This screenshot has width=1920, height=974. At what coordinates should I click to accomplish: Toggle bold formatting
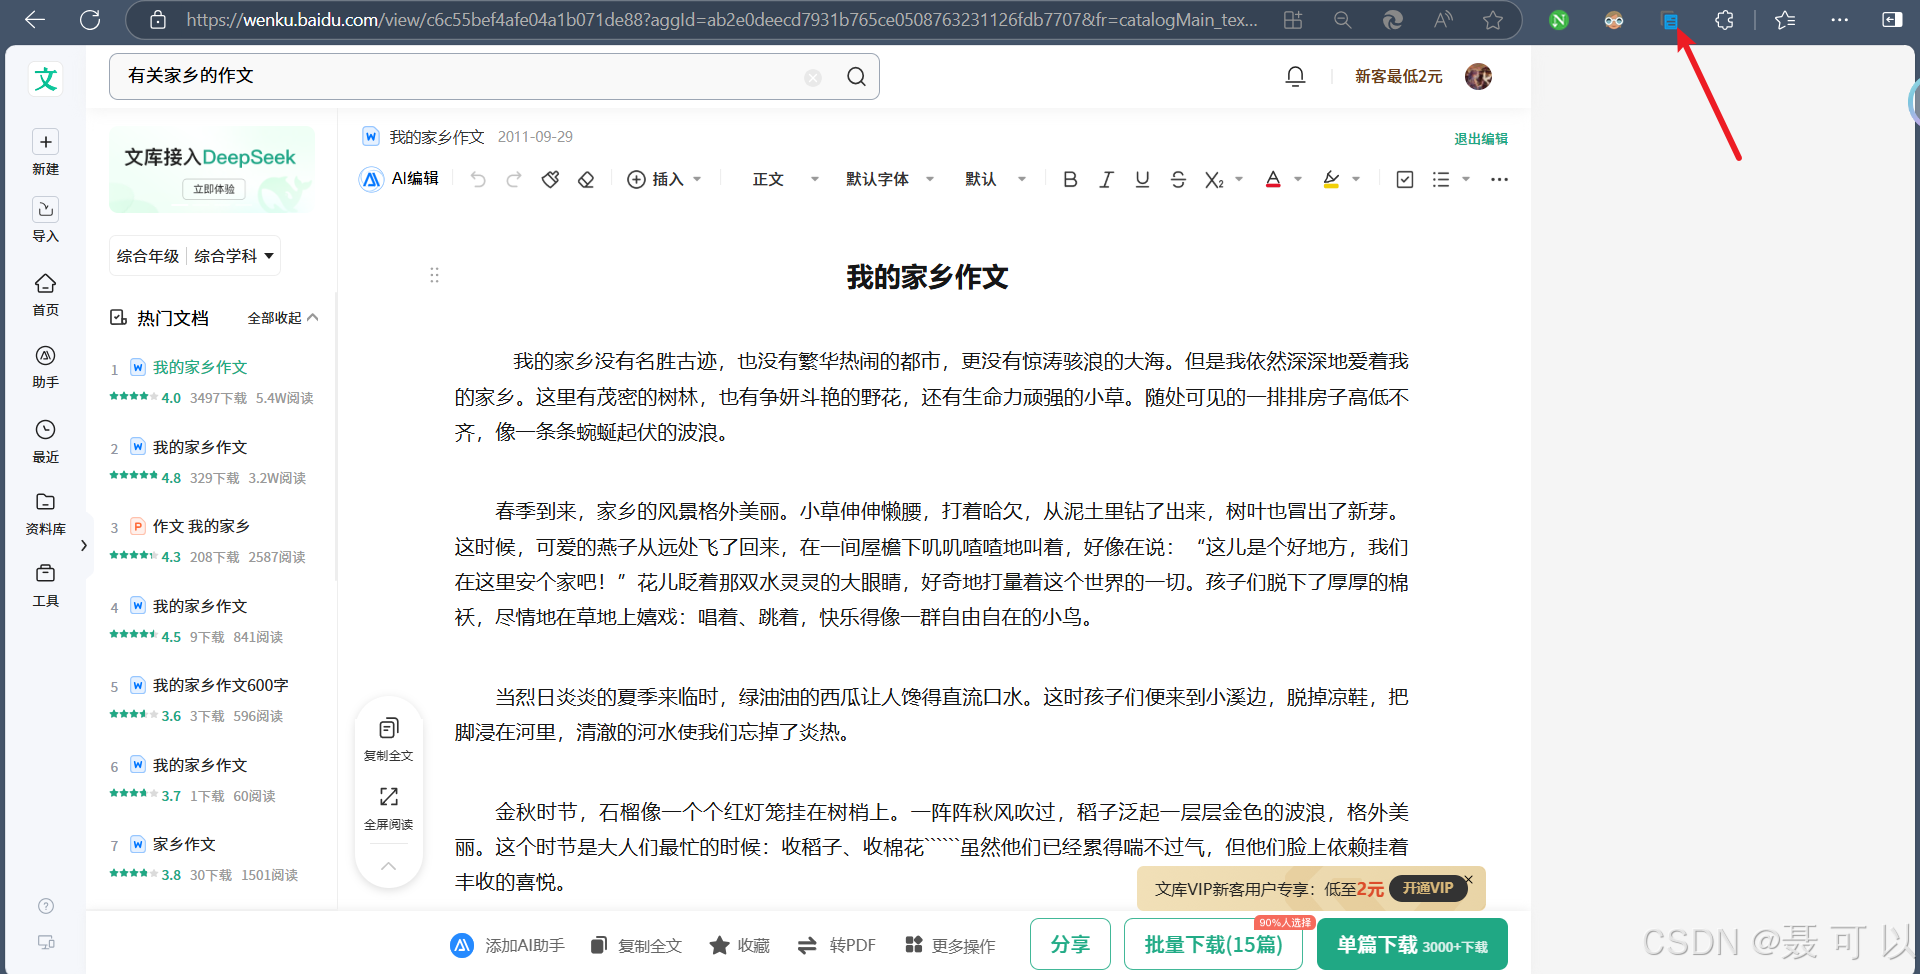click(x=1070, y=179)
